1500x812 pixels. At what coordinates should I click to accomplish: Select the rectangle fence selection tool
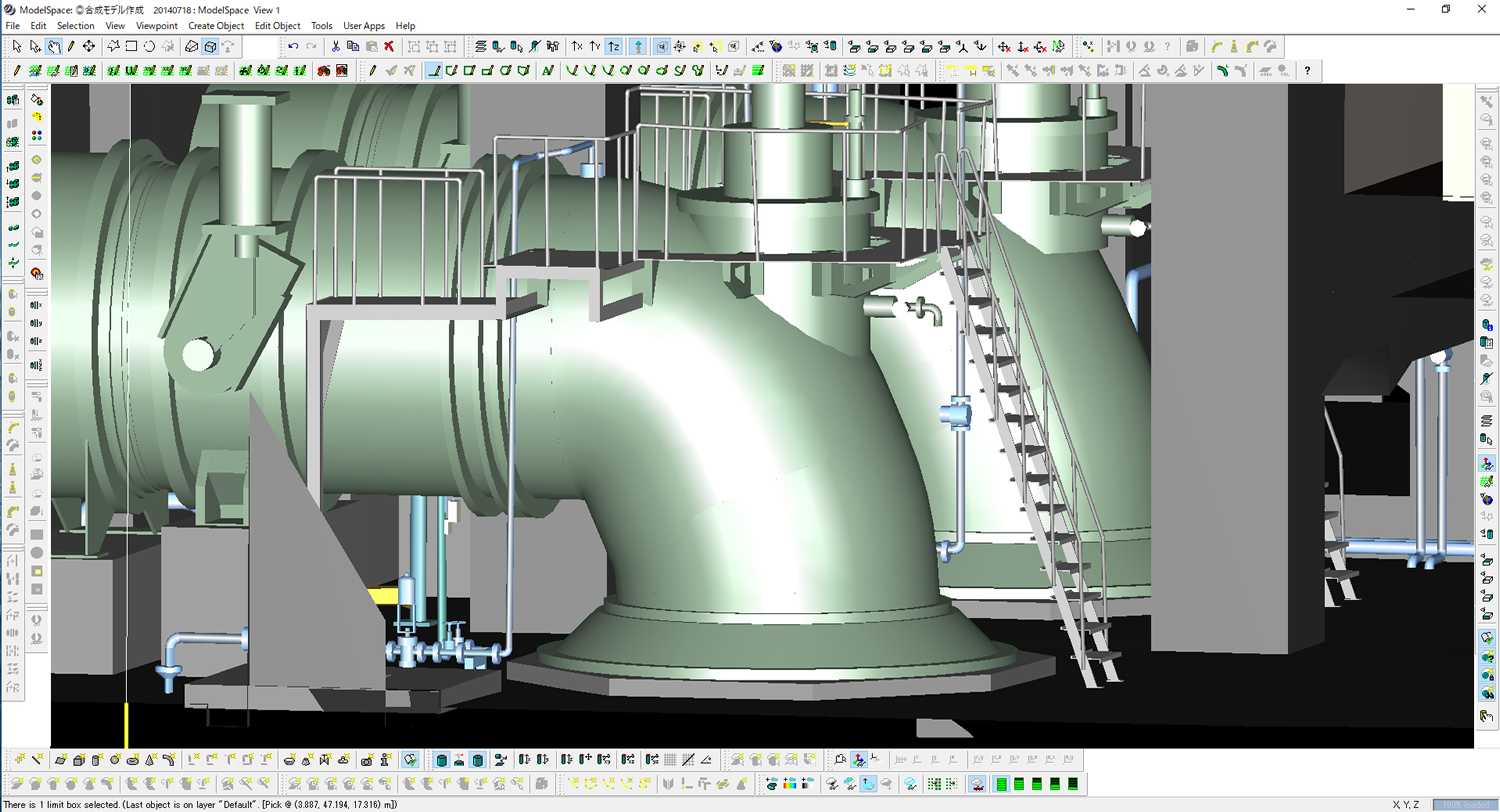[131, 46]
